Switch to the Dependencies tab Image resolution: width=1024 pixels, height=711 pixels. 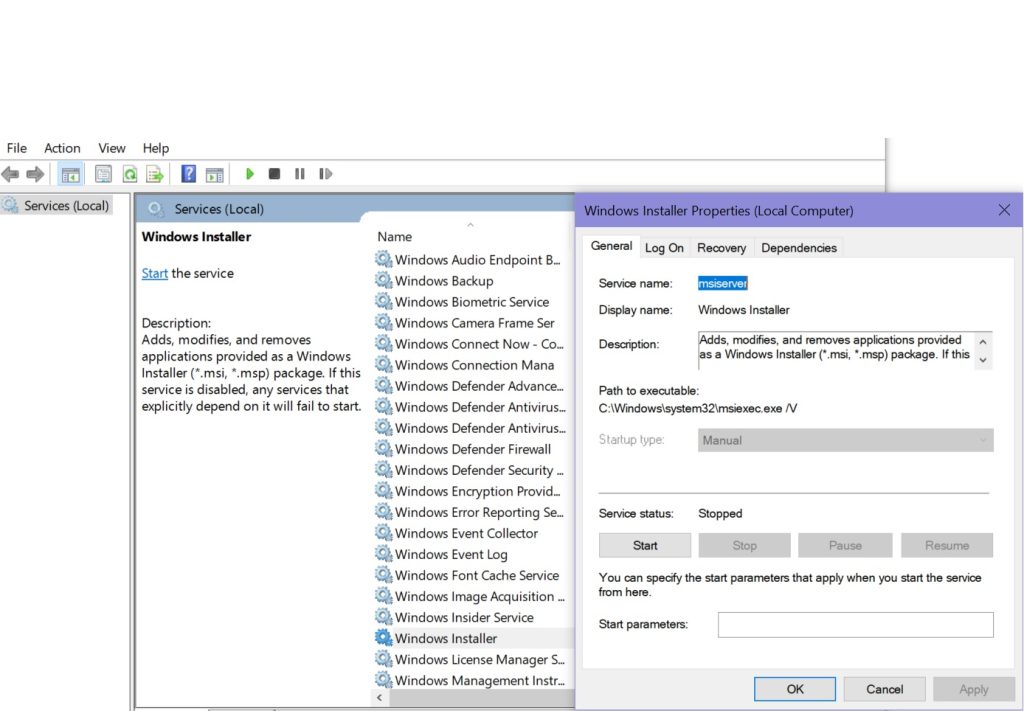pyautogui.click(x=799, y=248)
